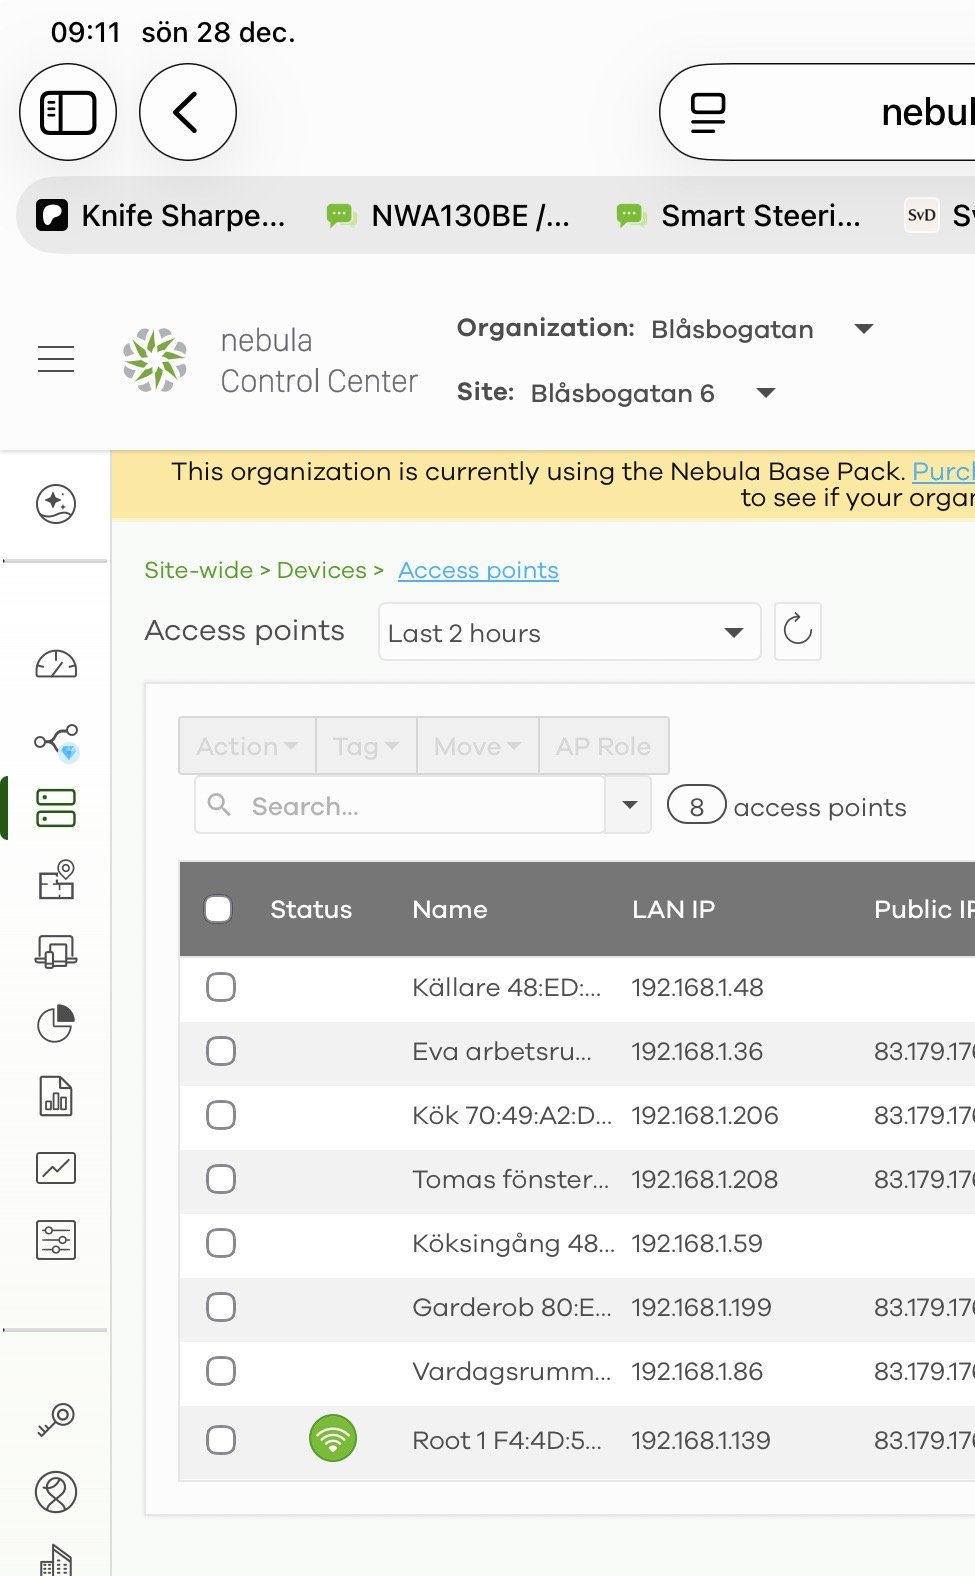This screenshot has height=1576, width=975.
Task: Click LAN IP 192.168.1.139
Action: [700, 1440]
